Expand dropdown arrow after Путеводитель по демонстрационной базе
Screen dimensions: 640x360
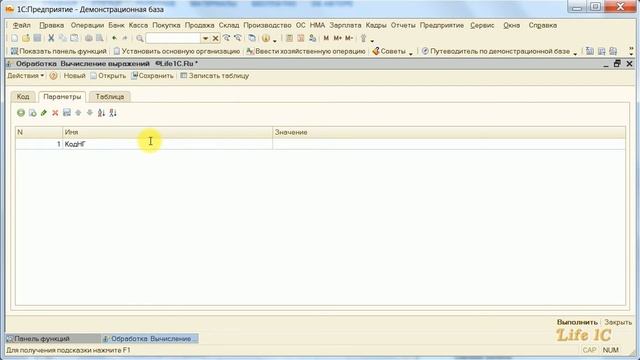coord(575,52)
